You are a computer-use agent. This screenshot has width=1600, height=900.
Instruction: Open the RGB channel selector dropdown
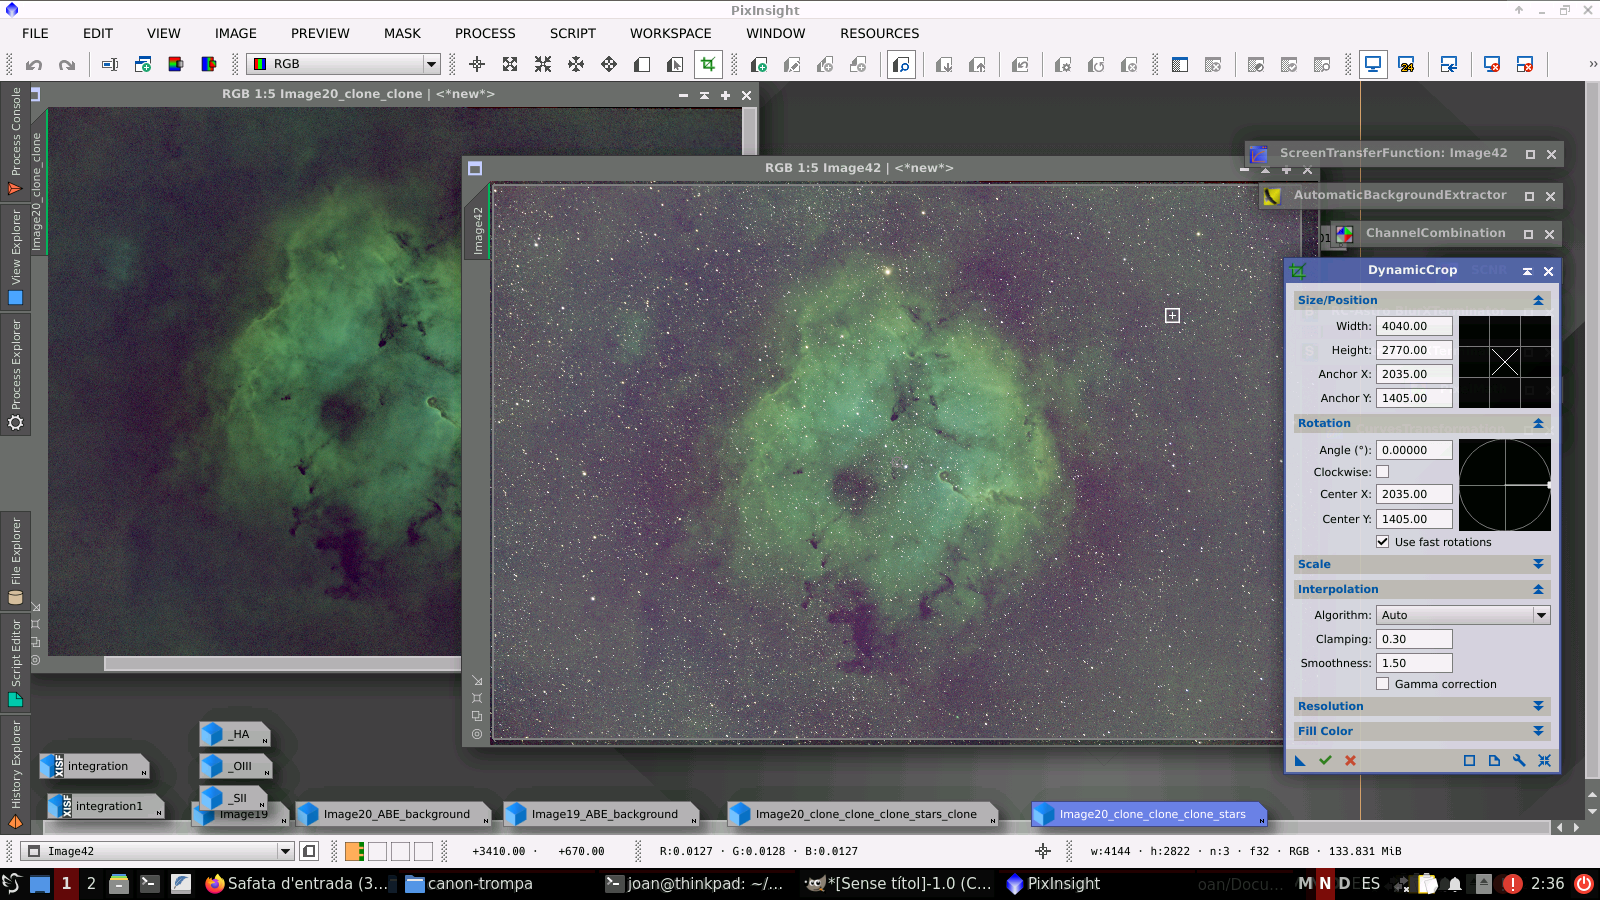coord(344,64)
